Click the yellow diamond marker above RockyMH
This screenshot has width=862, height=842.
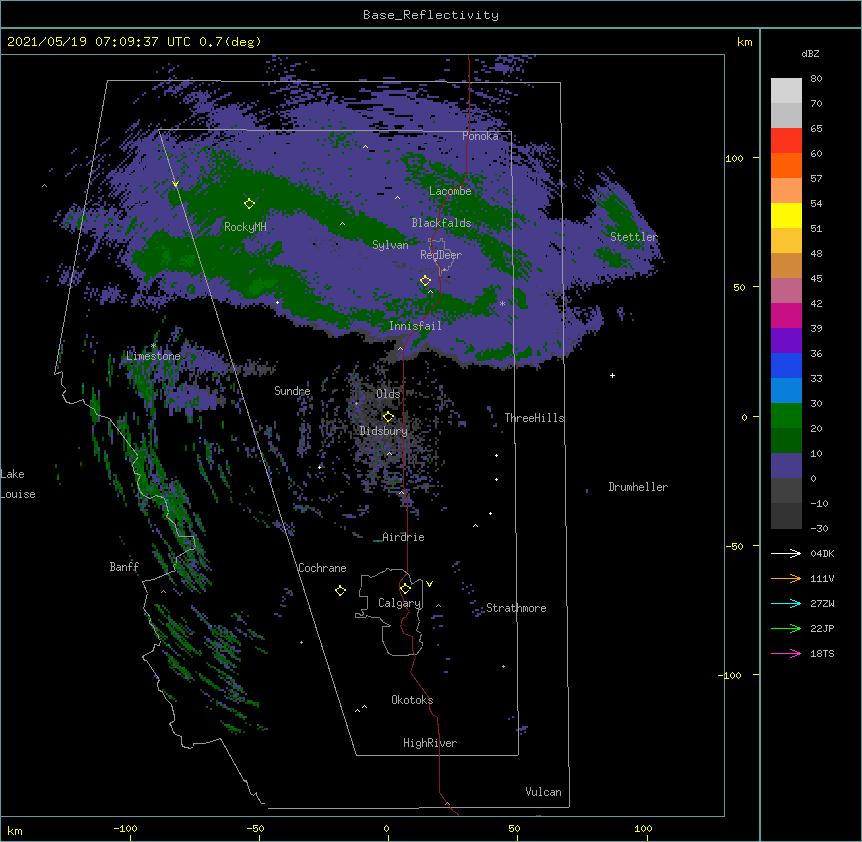[x=249, y=203]
